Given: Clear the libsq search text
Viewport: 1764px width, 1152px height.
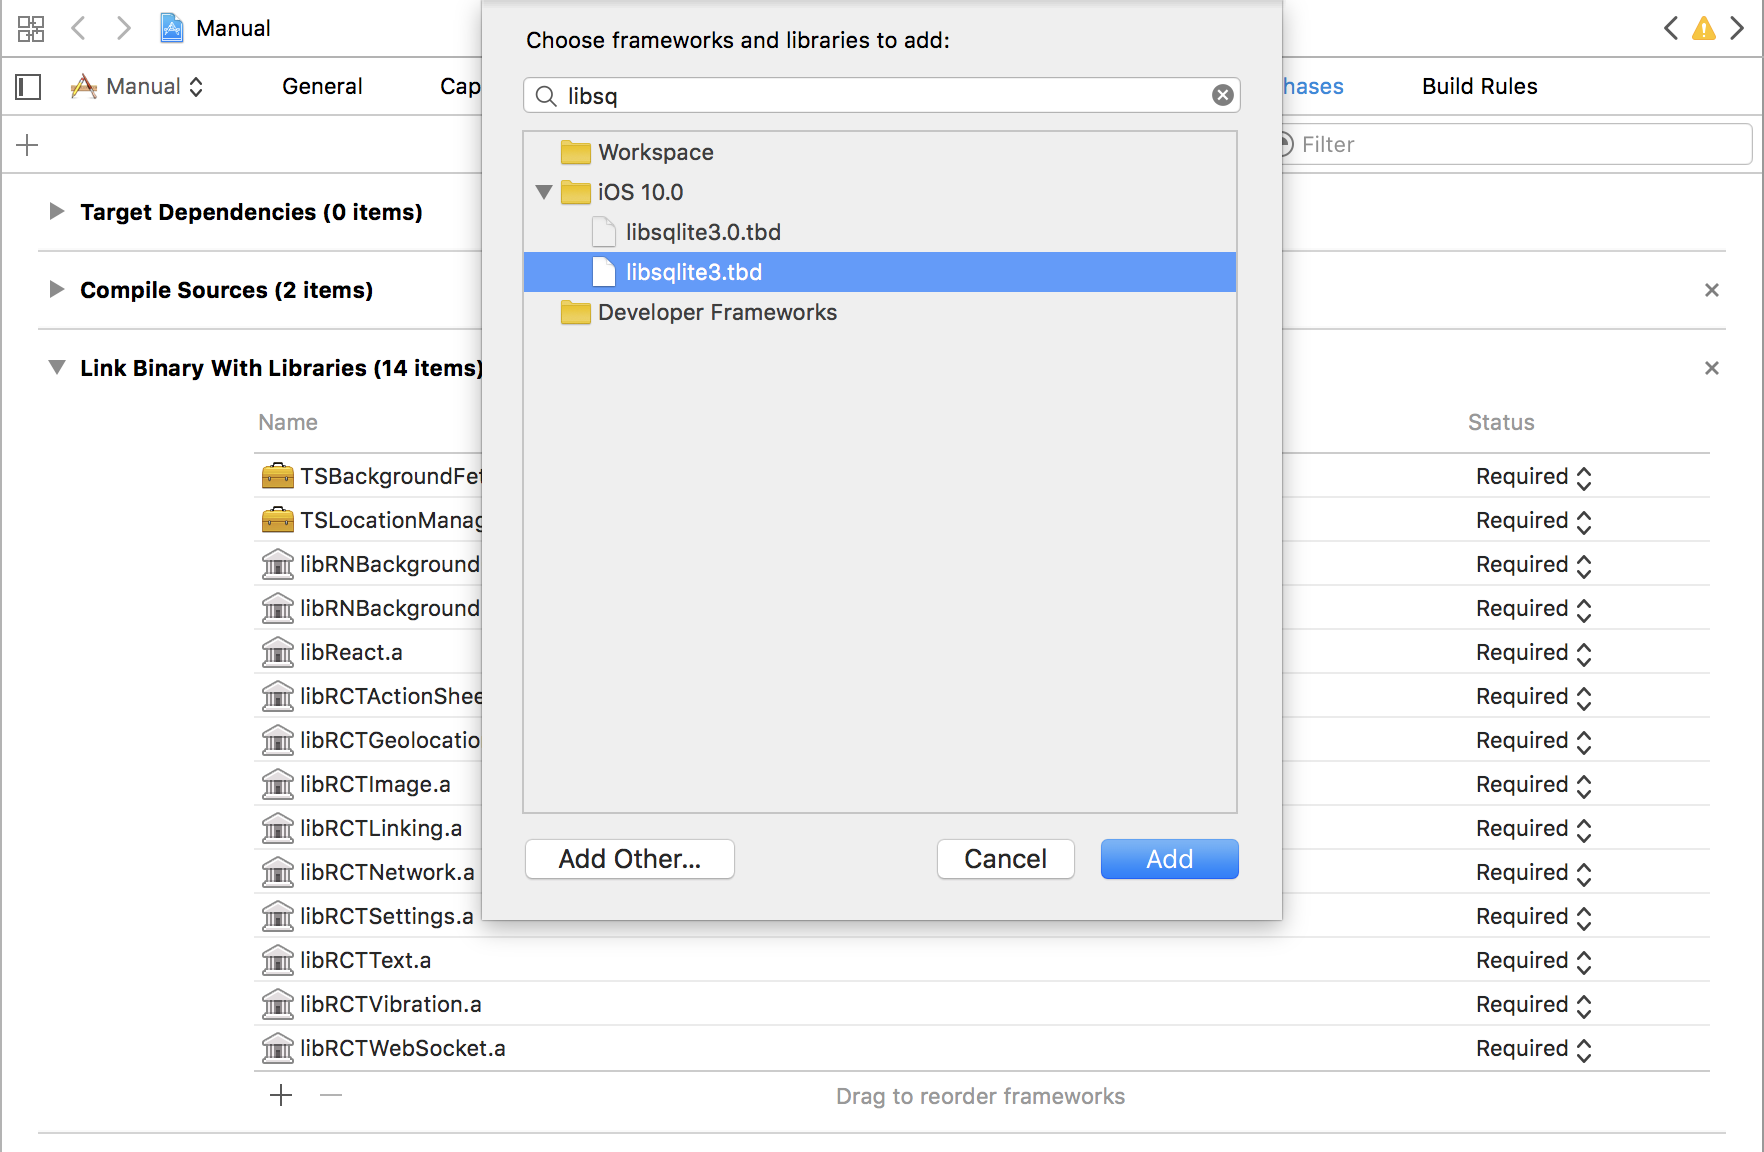Looking at the screenshot, I should 1222,95.
